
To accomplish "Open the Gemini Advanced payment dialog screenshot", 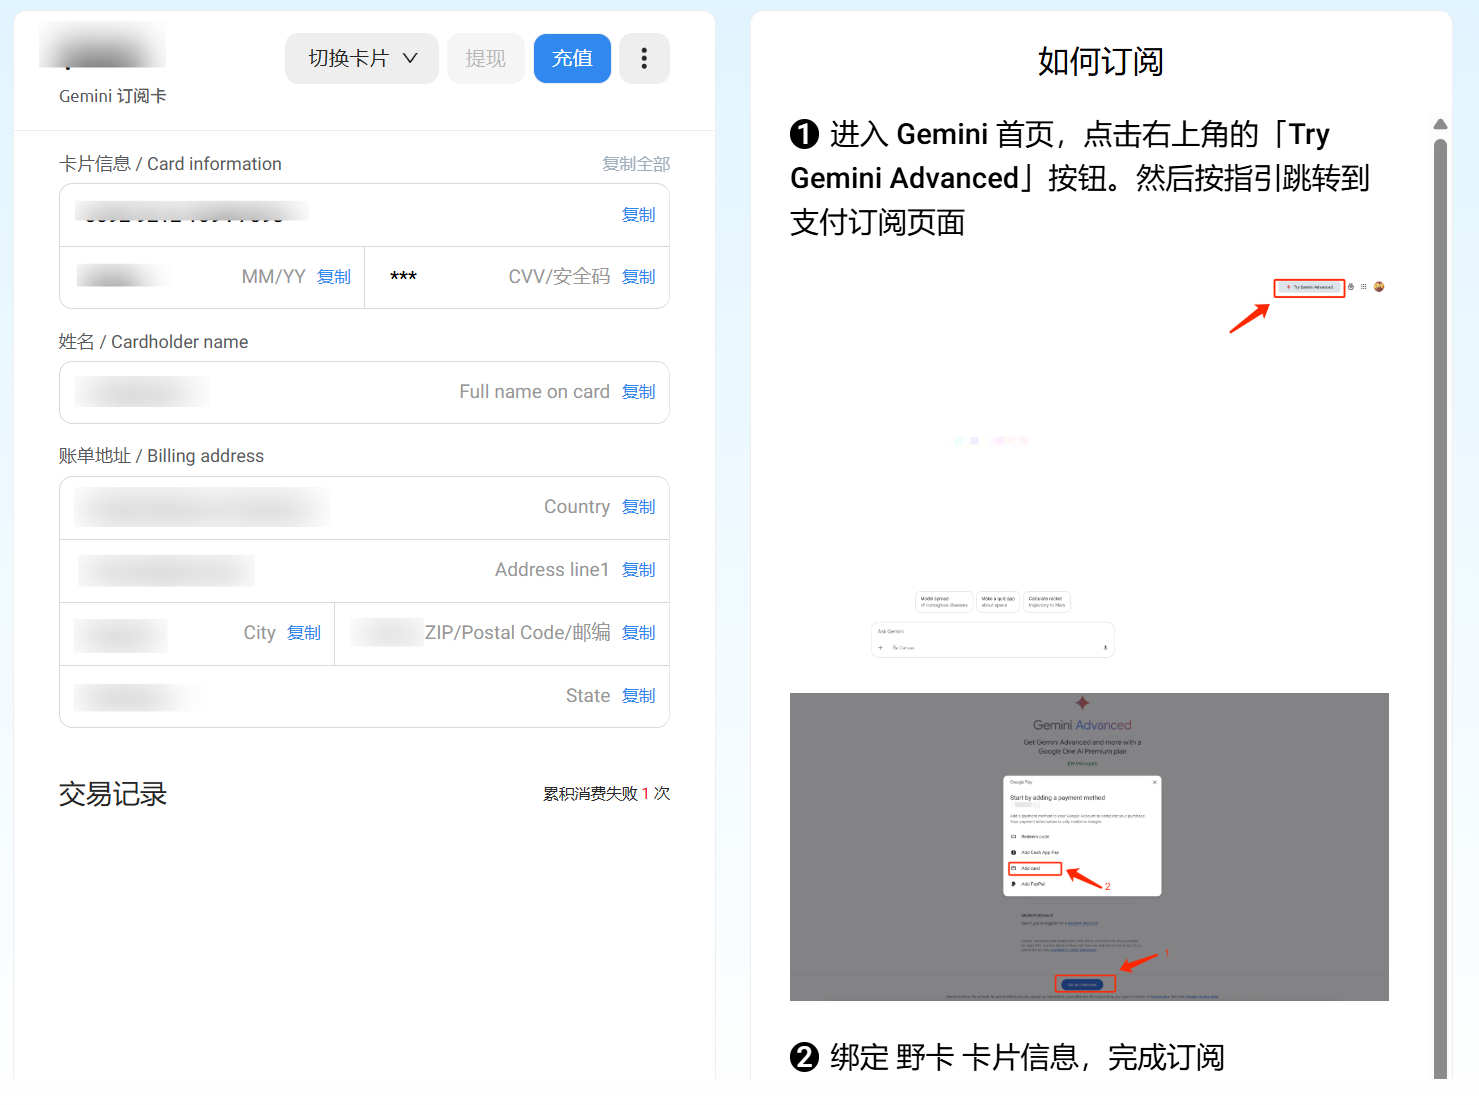I will [1089, 847].
